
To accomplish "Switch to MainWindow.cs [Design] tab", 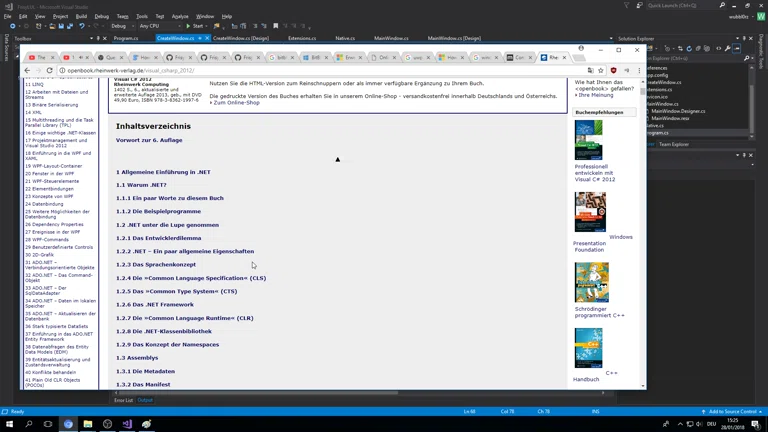I will pos(454,38).
